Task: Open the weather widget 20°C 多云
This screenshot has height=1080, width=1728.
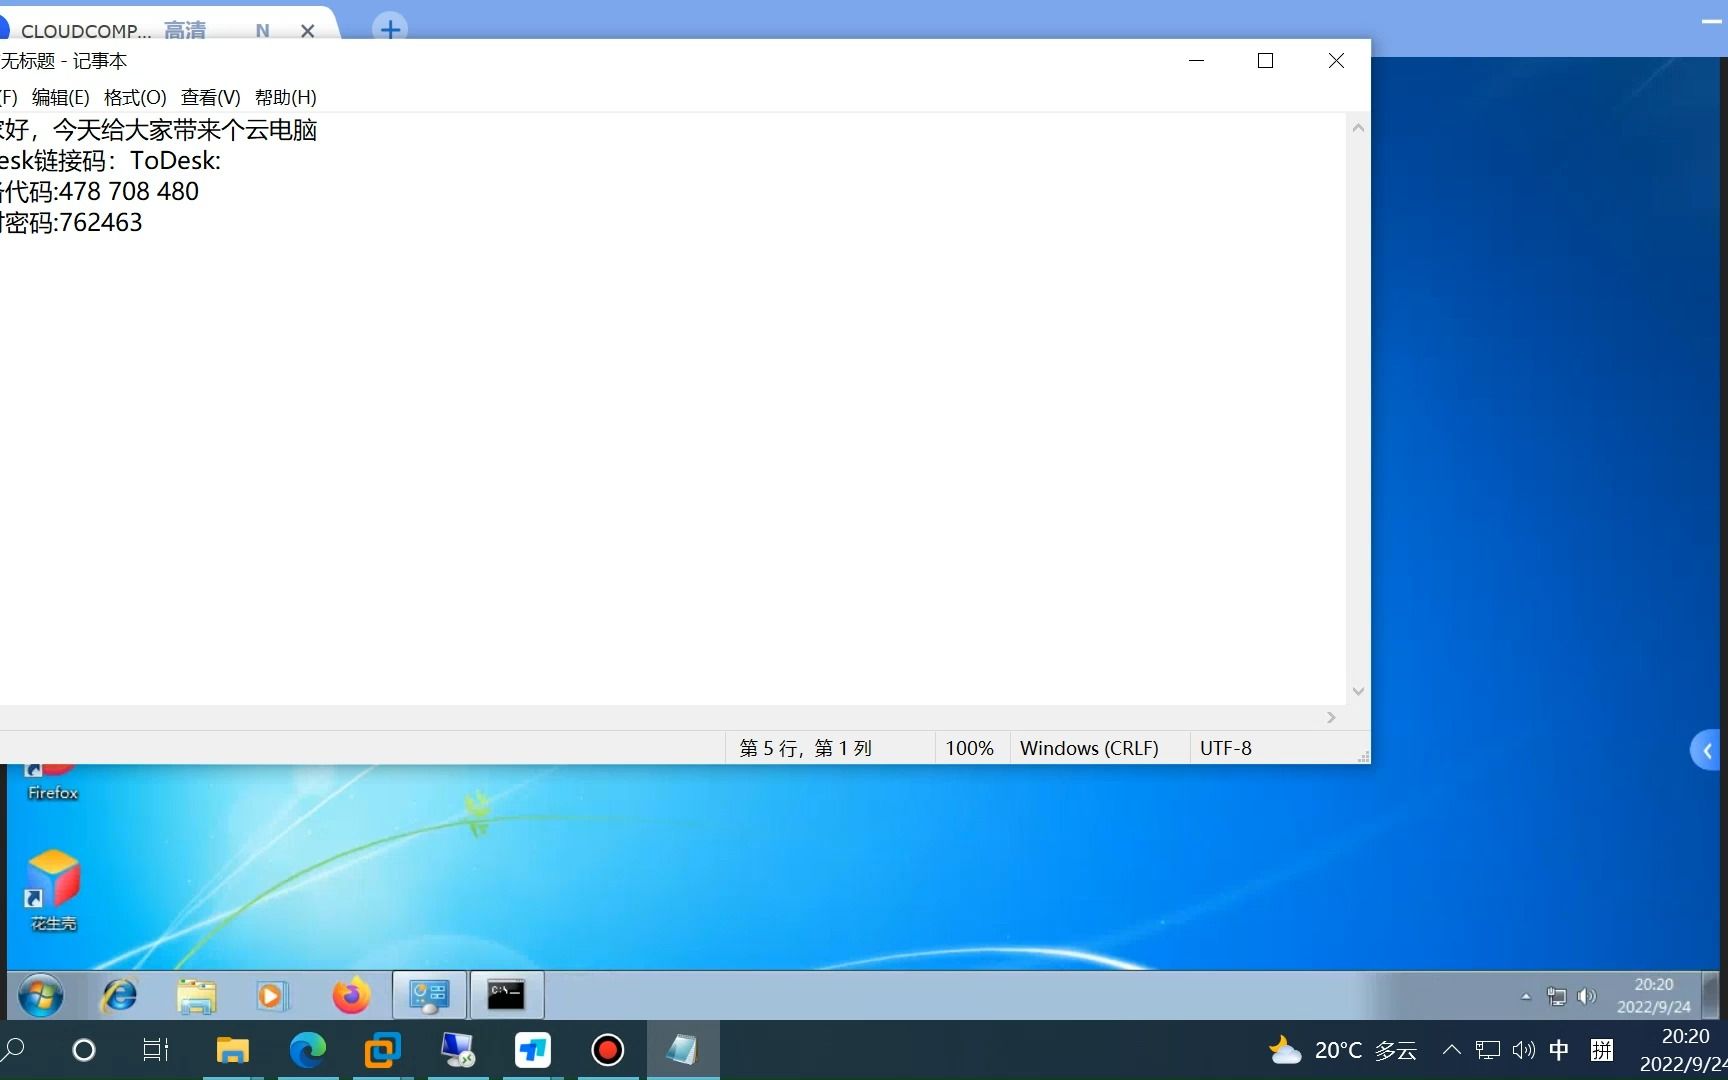Action: [x=1343, y=1050]
